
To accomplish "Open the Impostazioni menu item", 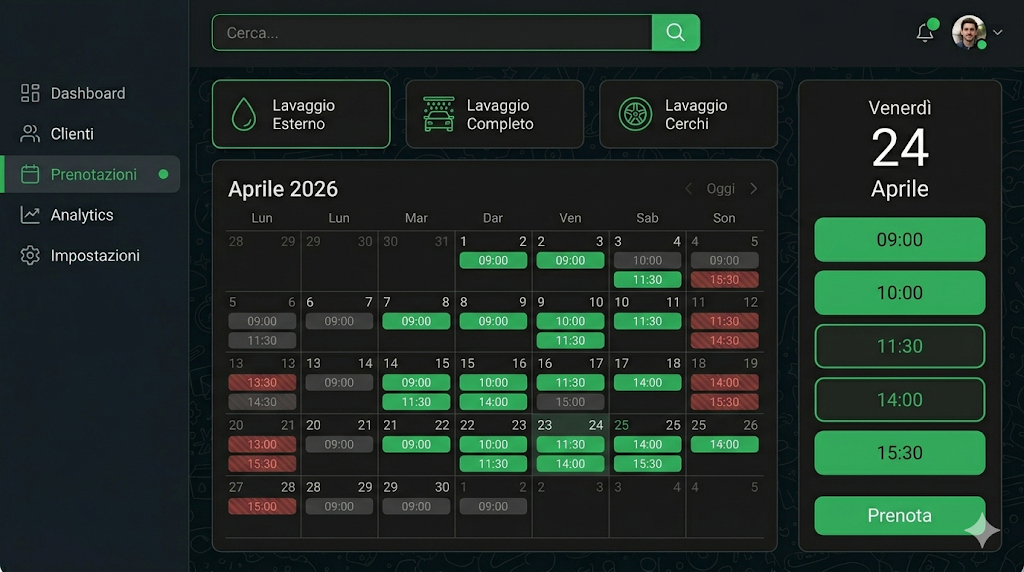I will 90,255.
